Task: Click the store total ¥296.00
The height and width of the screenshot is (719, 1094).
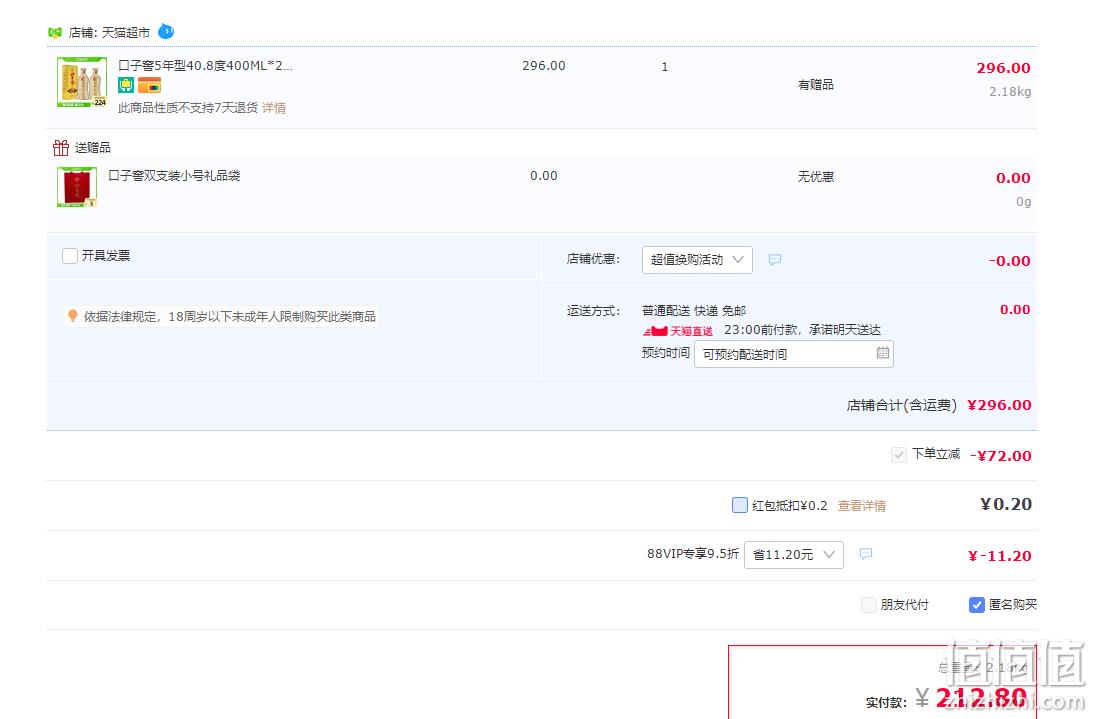Action: point(999,405)
